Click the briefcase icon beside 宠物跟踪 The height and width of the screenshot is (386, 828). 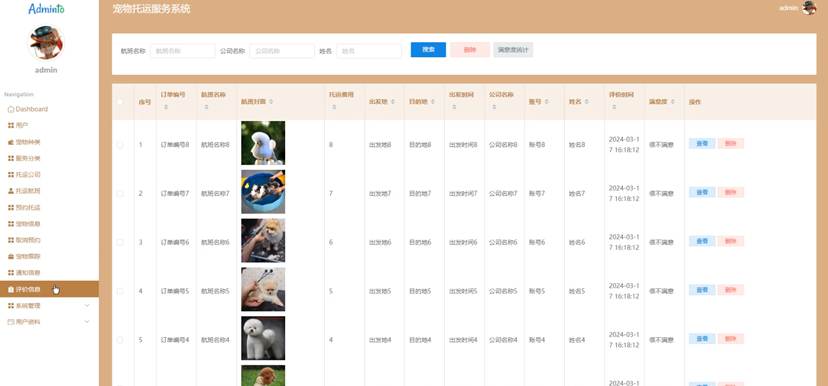pos(11,257)
